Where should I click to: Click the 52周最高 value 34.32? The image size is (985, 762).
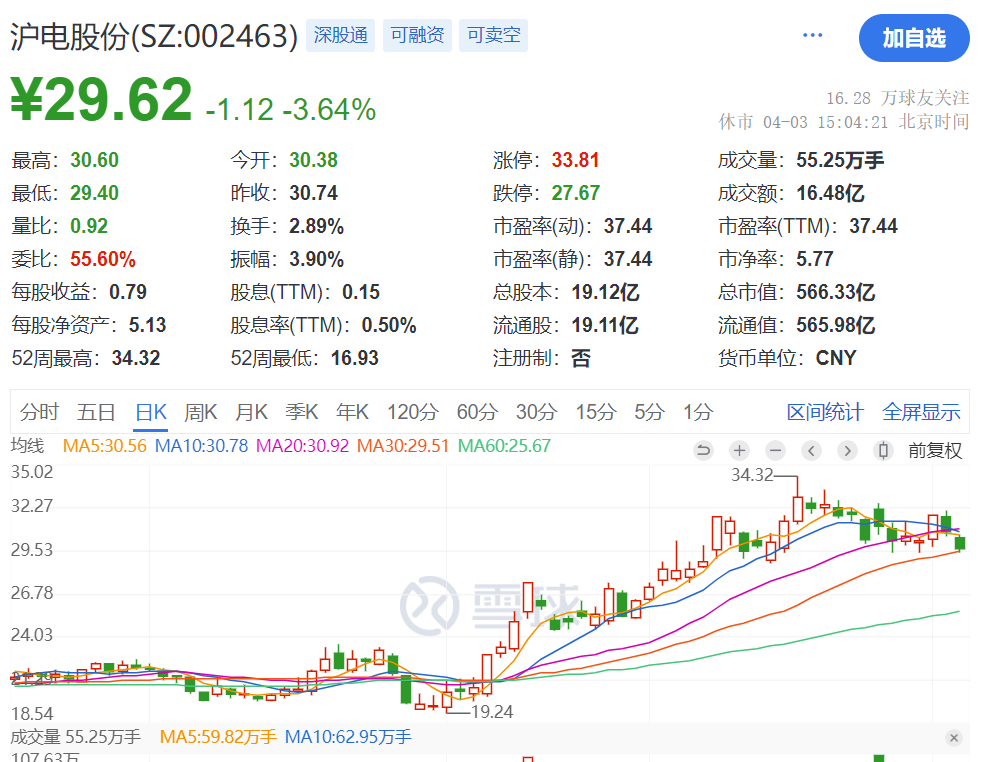click(136, 358)
